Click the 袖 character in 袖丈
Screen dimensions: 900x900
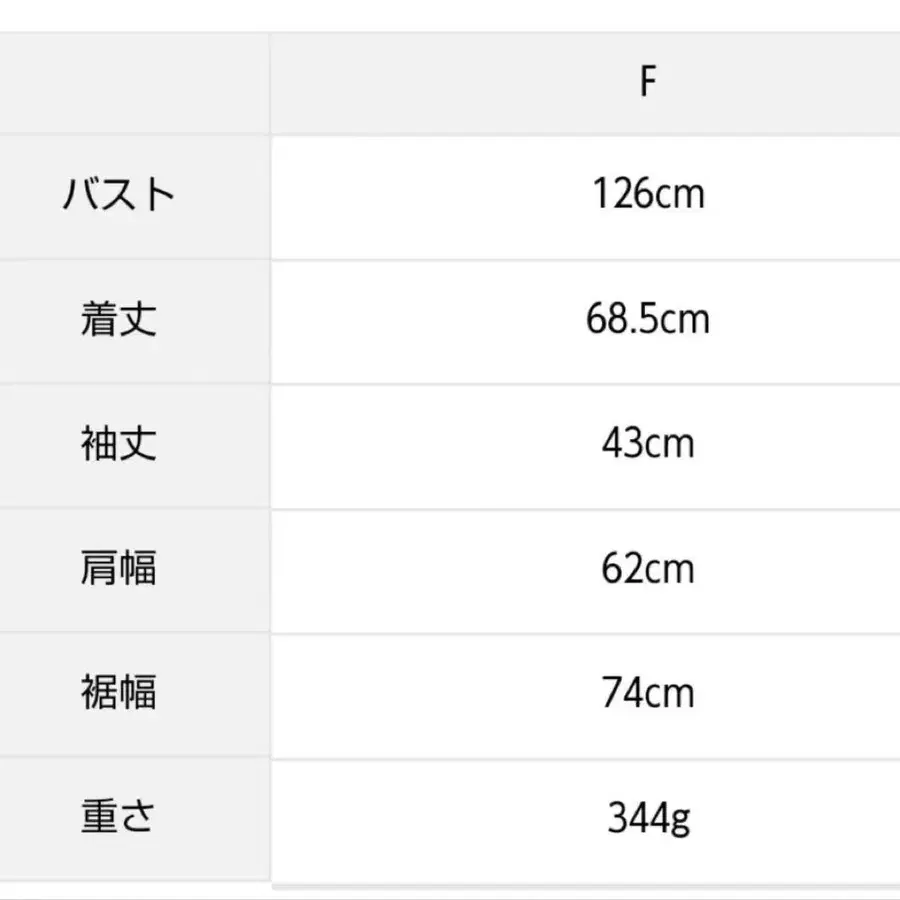click(99, 444)
